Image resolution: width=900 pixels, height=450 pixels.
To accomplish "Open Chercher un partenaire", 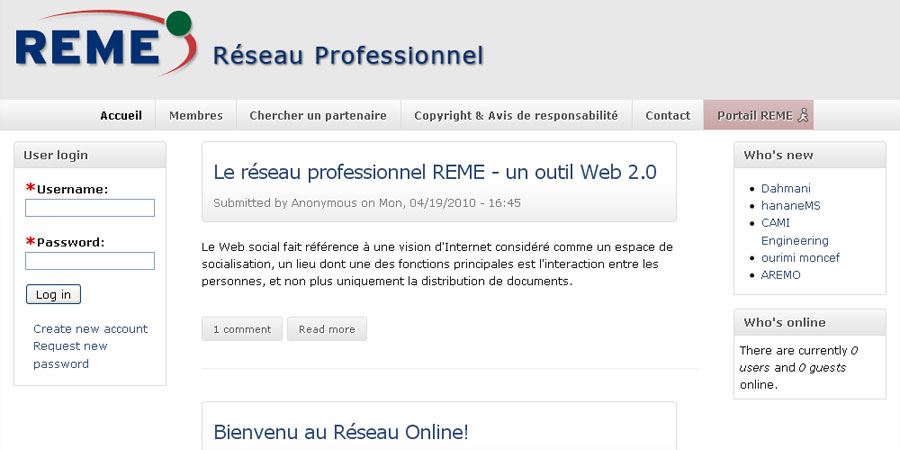I will 318,115.
